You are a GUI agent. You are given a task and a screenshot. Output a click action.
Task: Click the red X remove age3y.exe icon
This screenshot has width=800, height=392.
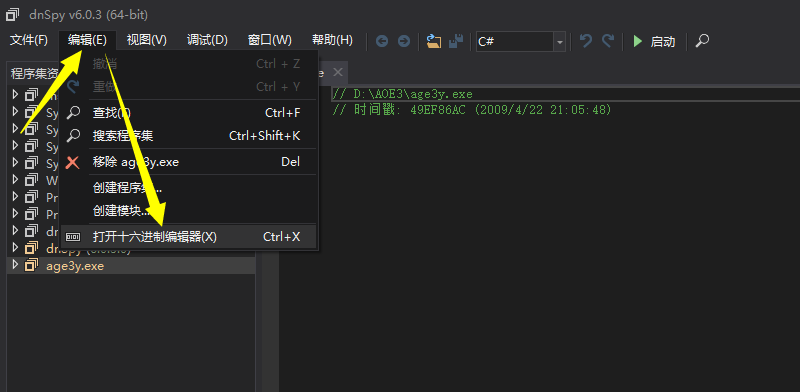point(73,162)
